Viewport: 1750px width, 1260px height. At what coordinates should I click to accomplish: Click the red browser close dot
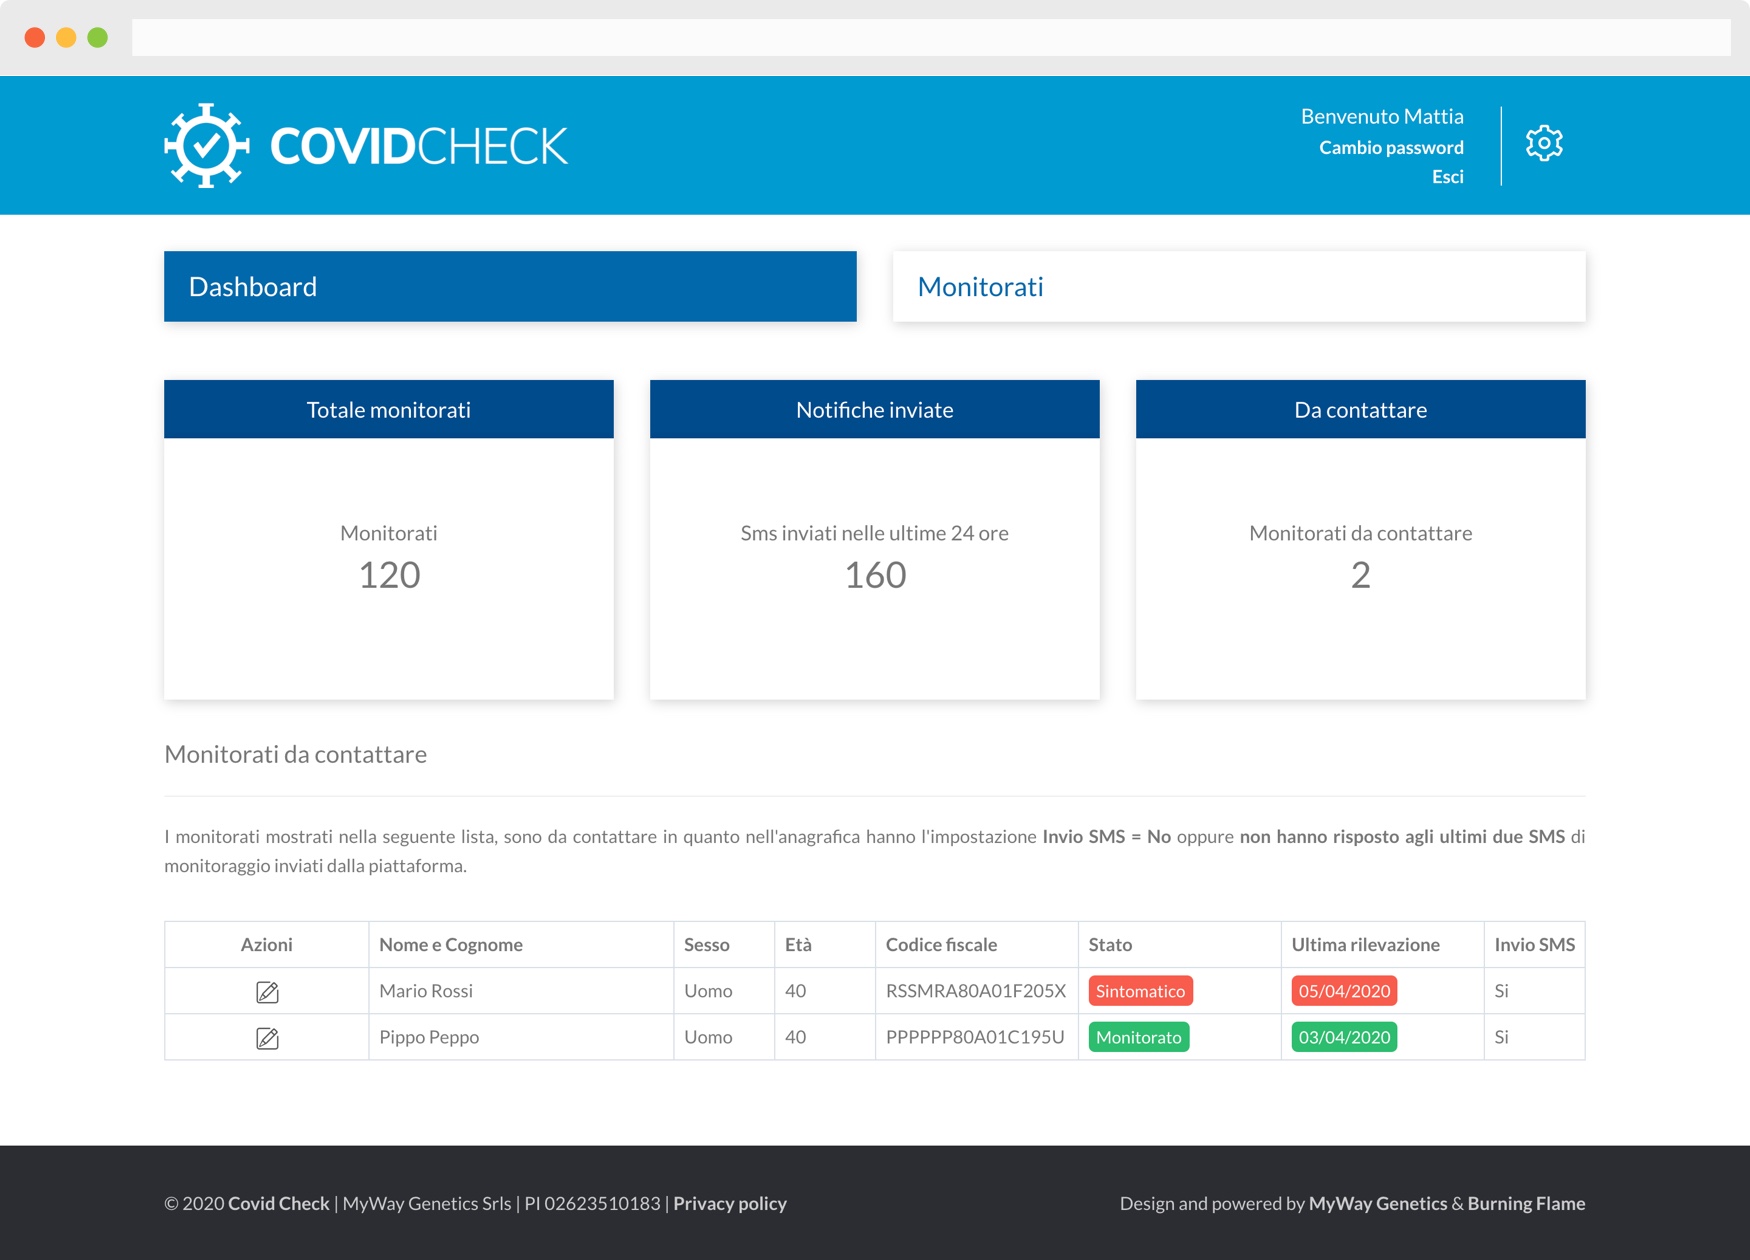tap(35, 38)
